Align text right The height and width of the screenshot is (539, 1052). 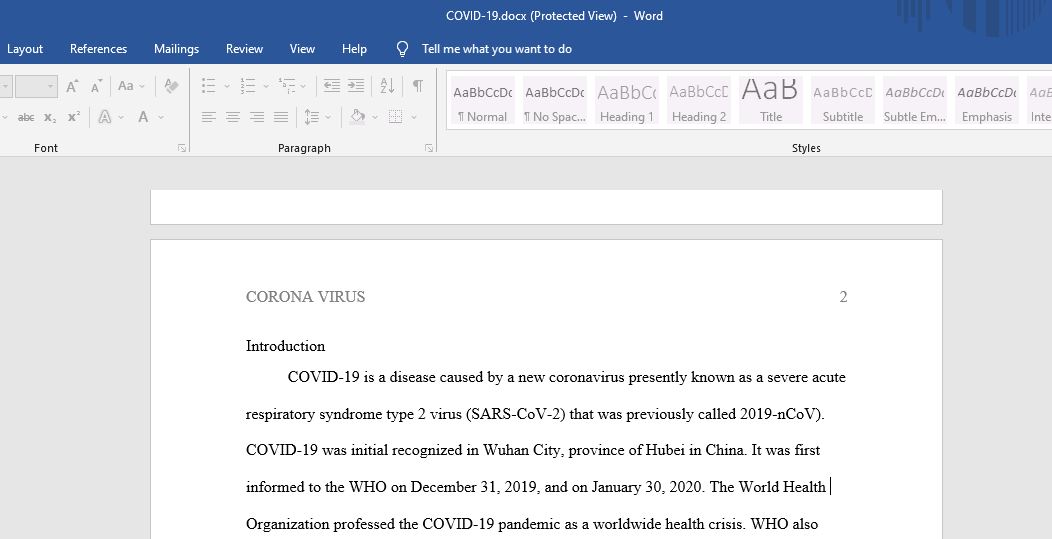[257, 117]
